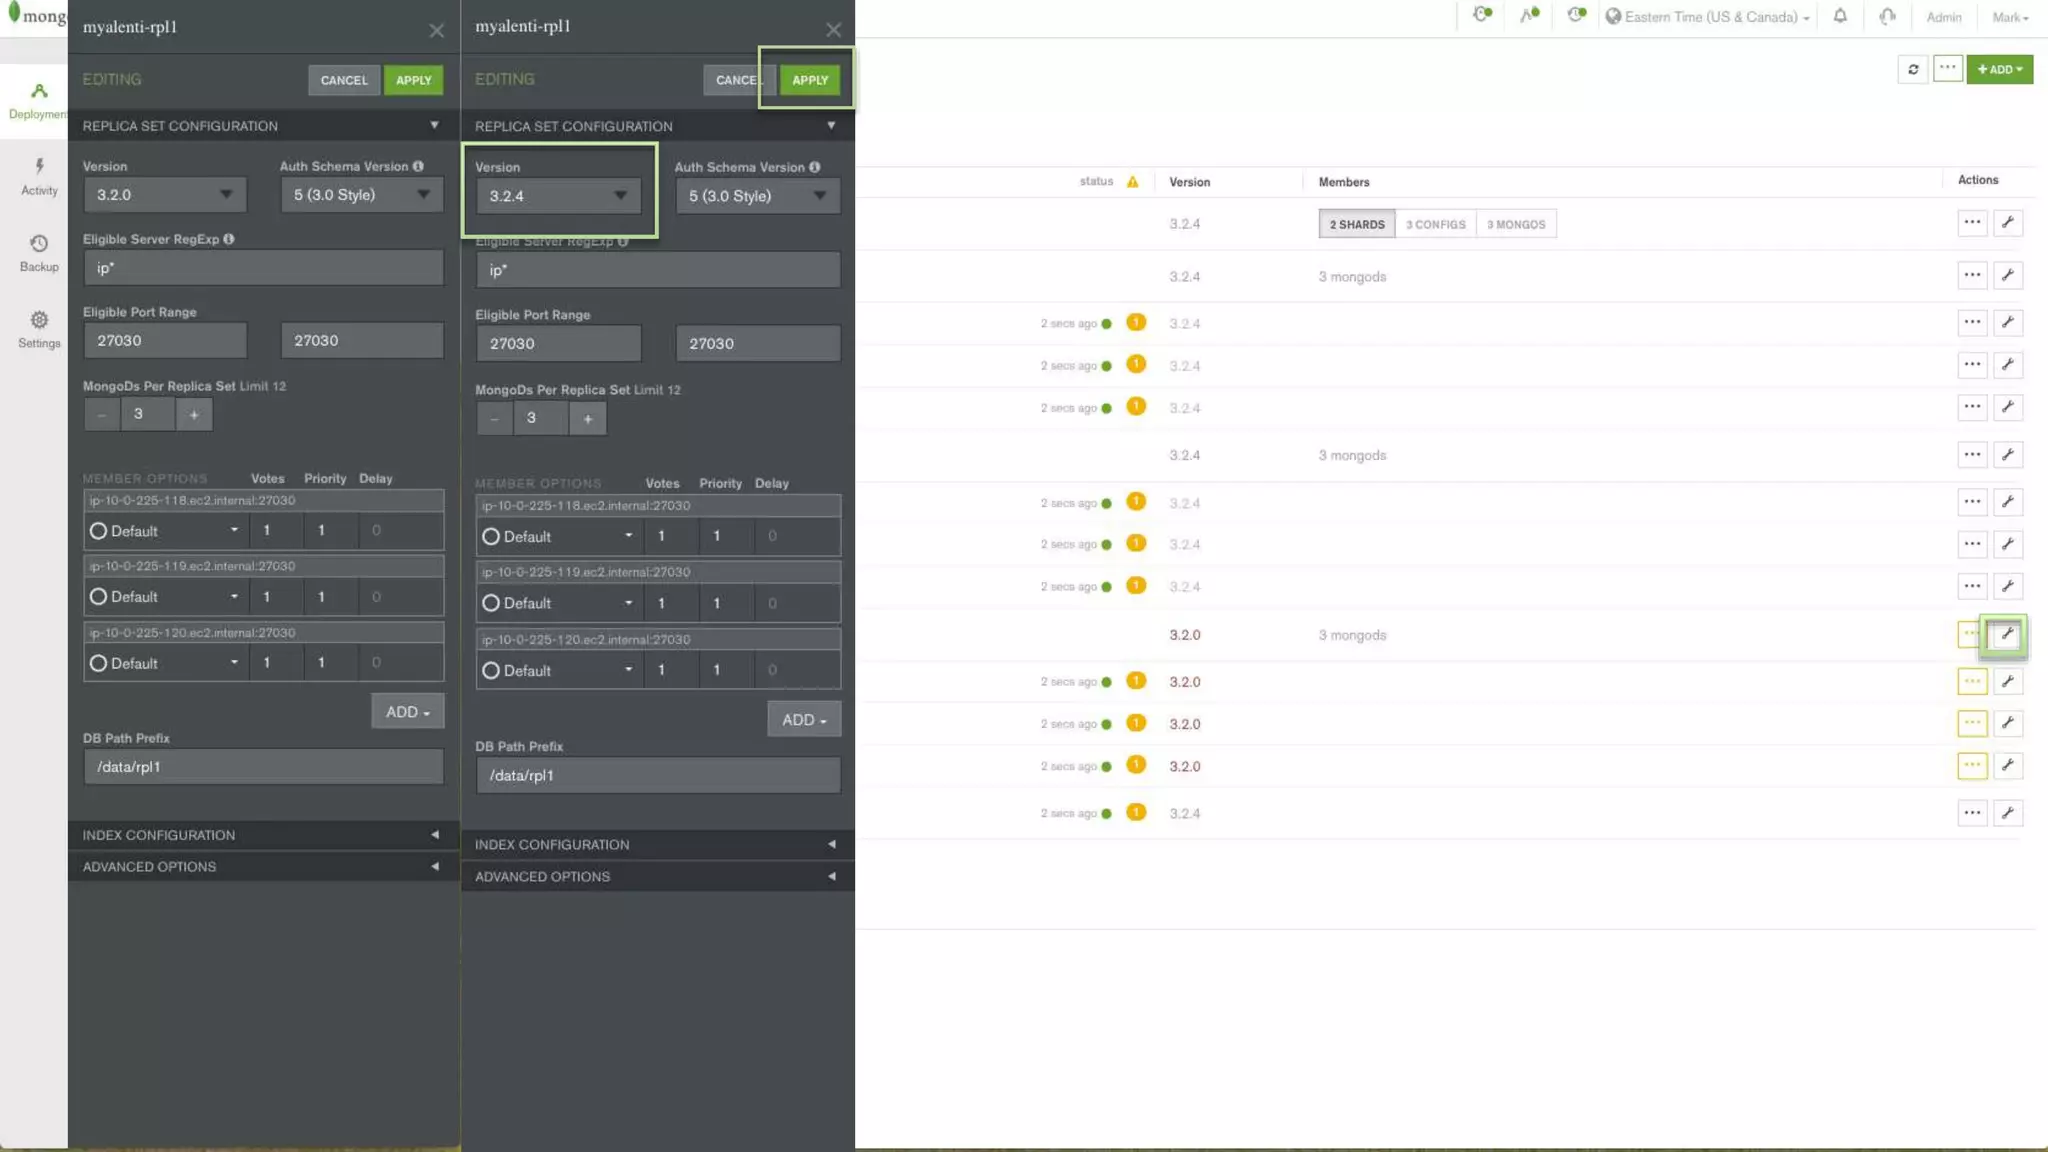The image size is (2048, 1152).
Task: Click the refresh icon button next to ADD
Action: (1912, 69)
